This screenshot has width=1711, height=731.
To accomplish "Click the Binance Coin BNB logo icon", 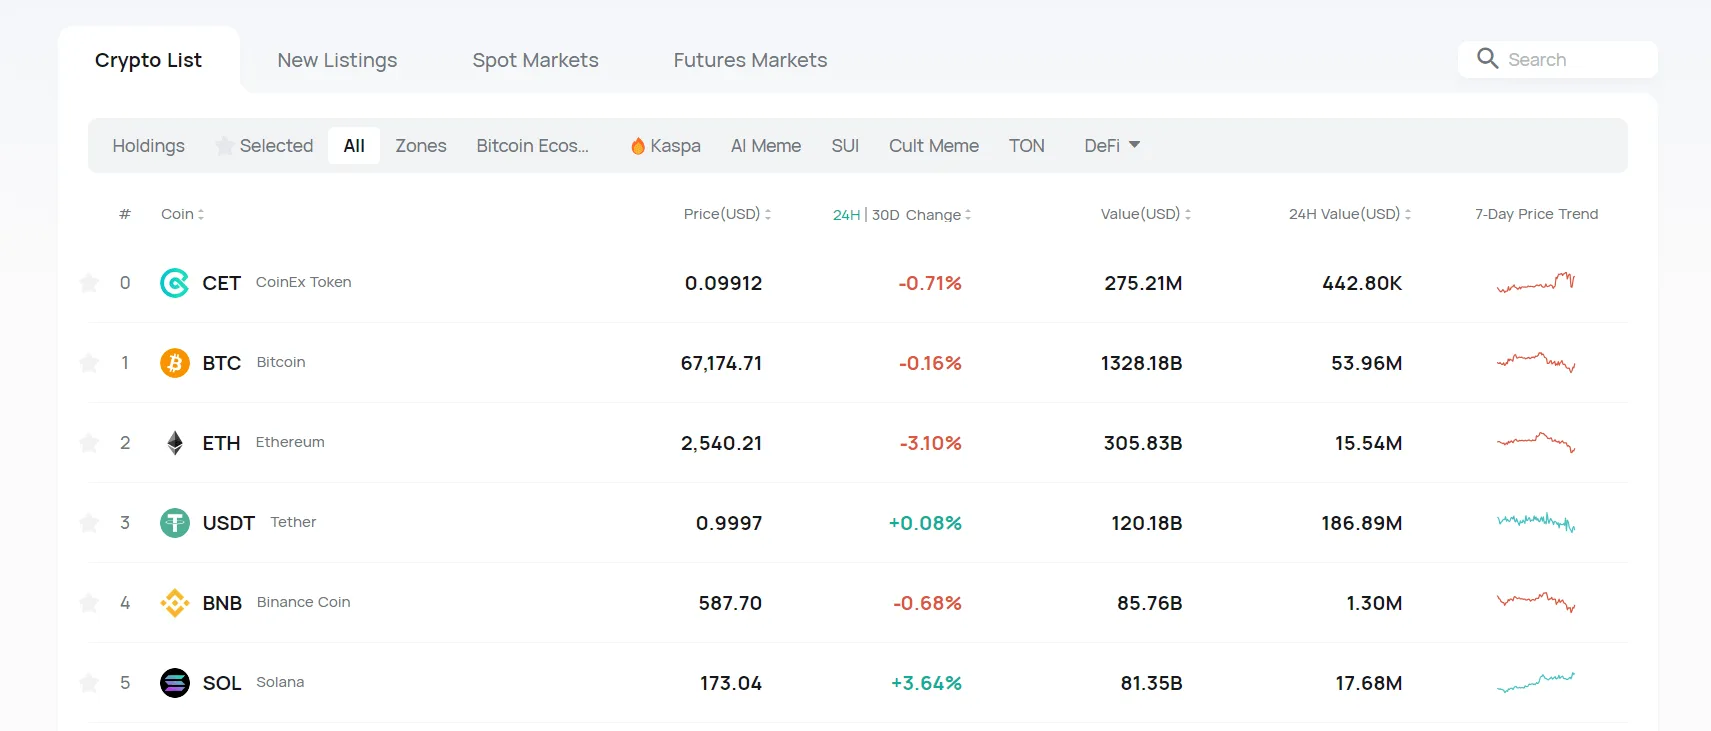I will pyautogui.click(x=175, y=603).
